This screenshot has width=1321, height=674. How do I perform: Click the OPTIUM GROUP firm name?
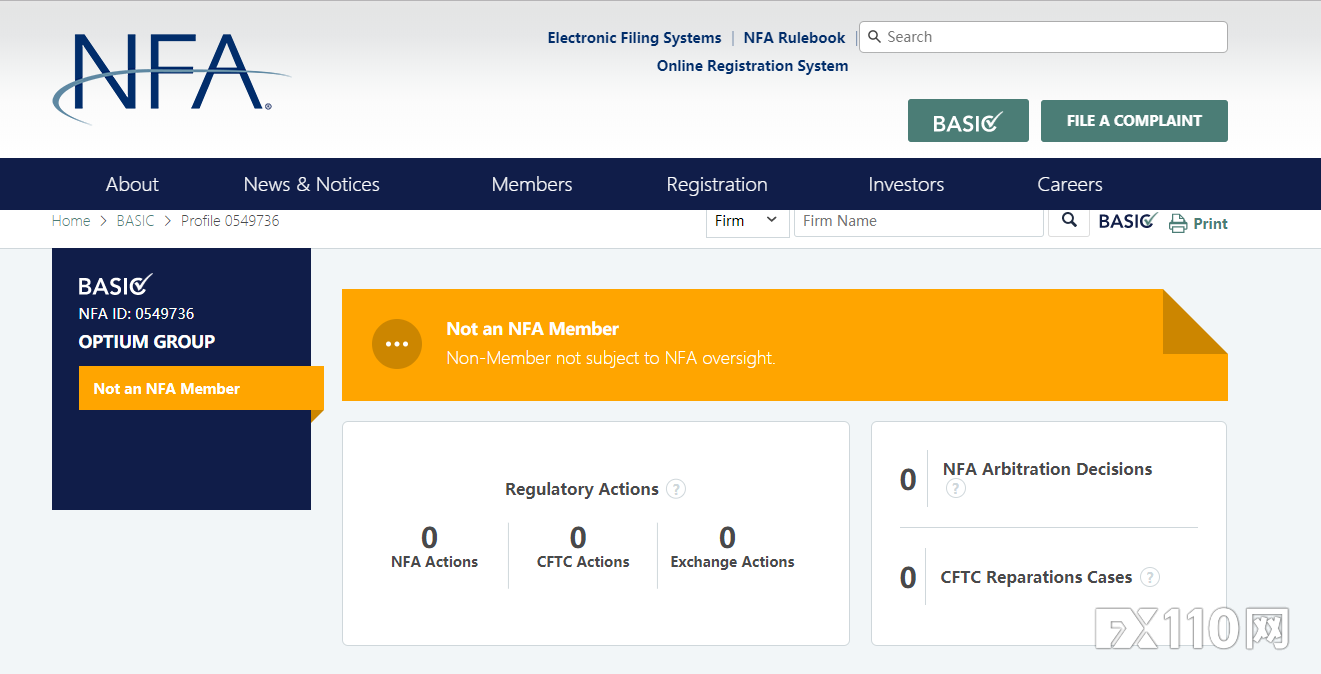point(147,342)
